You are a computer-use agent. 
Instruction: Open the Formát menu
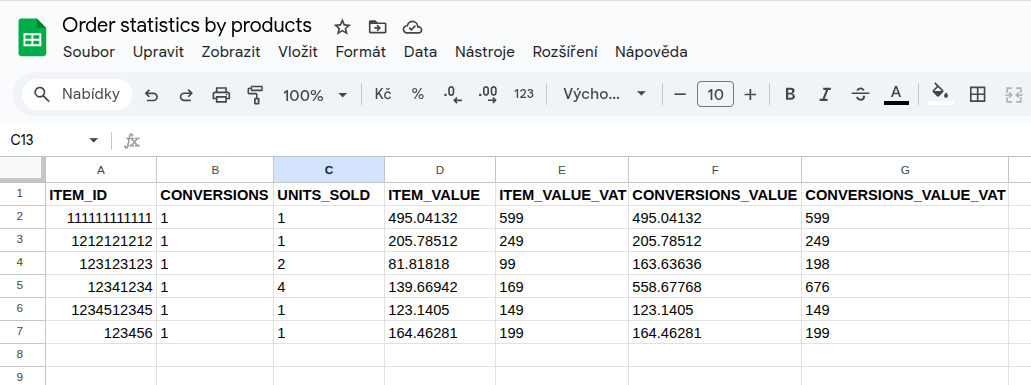point(360,52)
